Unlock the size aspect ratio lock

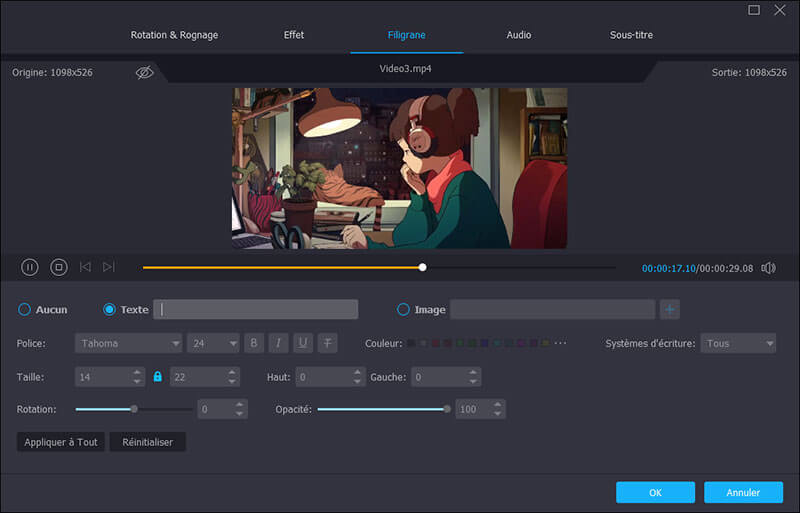[157, 377]
